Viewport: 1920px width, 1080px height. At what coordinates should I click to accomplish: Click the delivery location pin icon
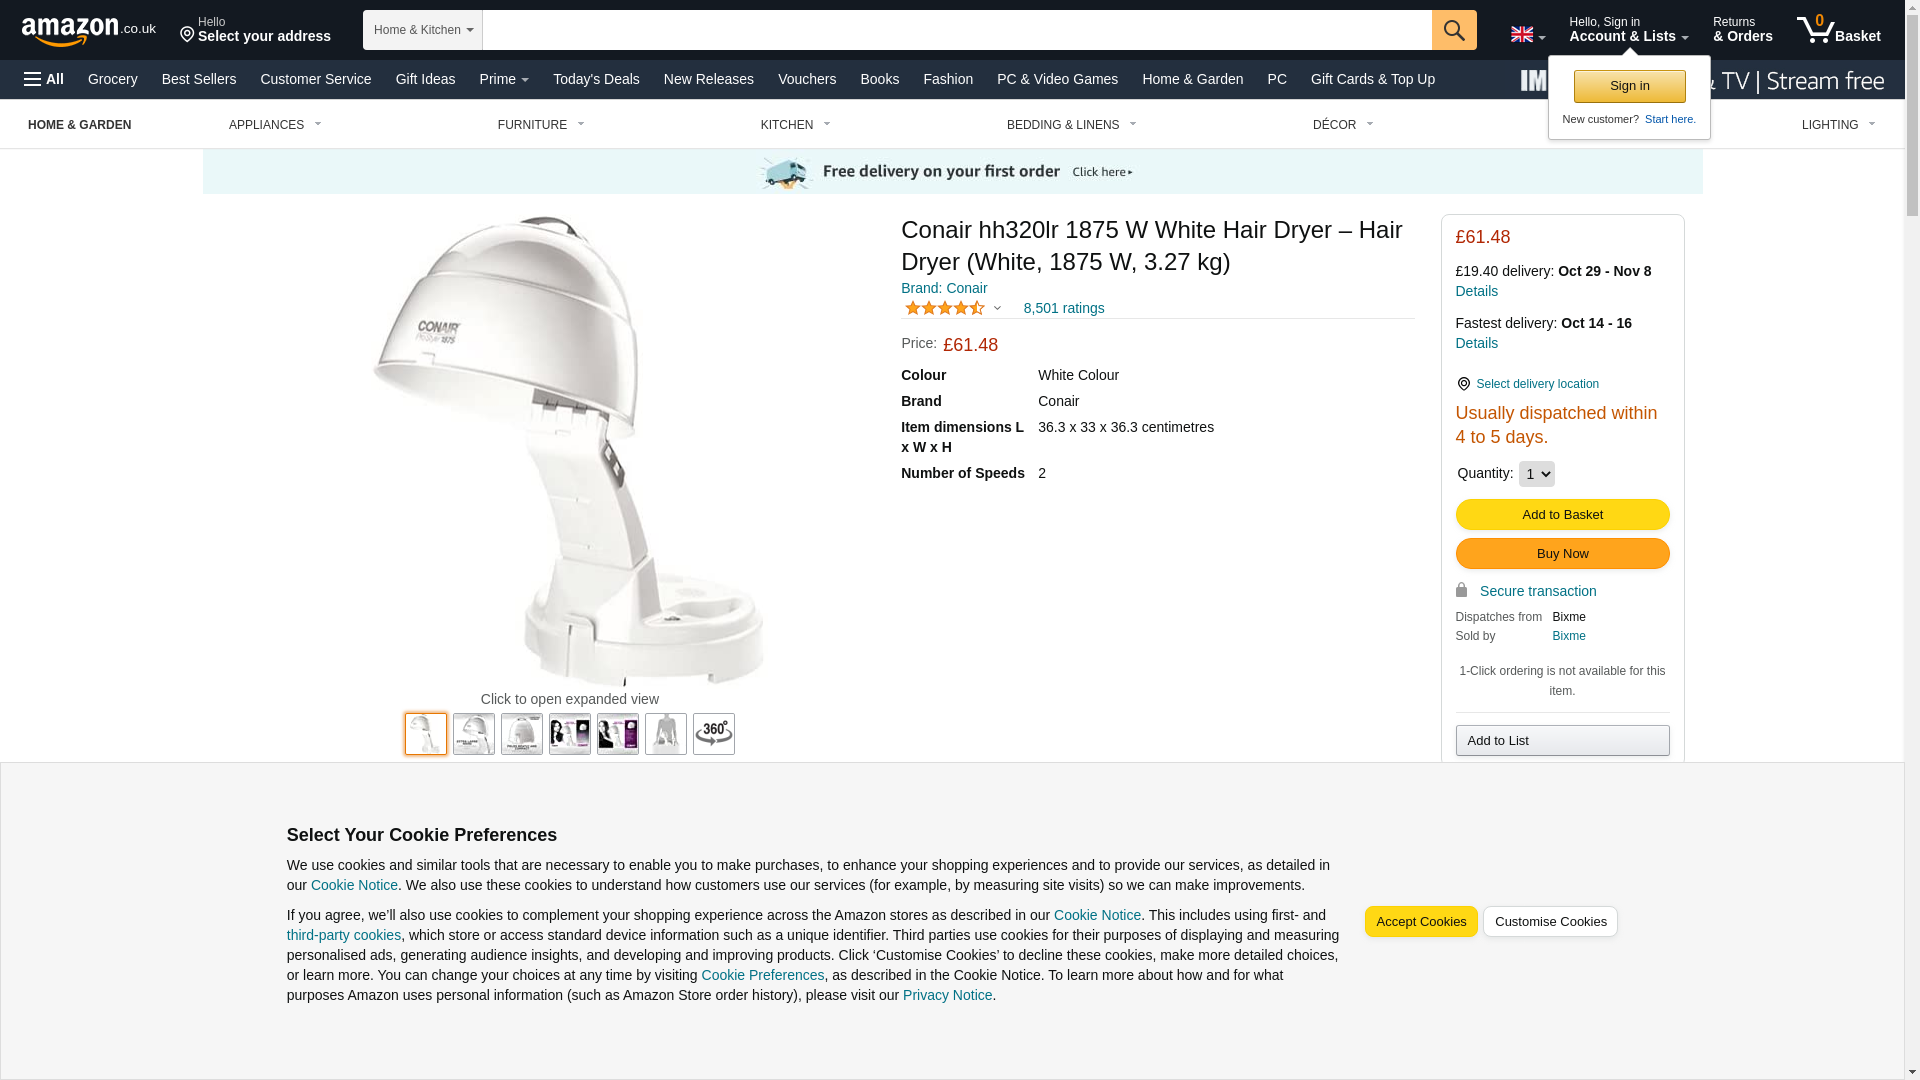click(x=1463, y=384)
